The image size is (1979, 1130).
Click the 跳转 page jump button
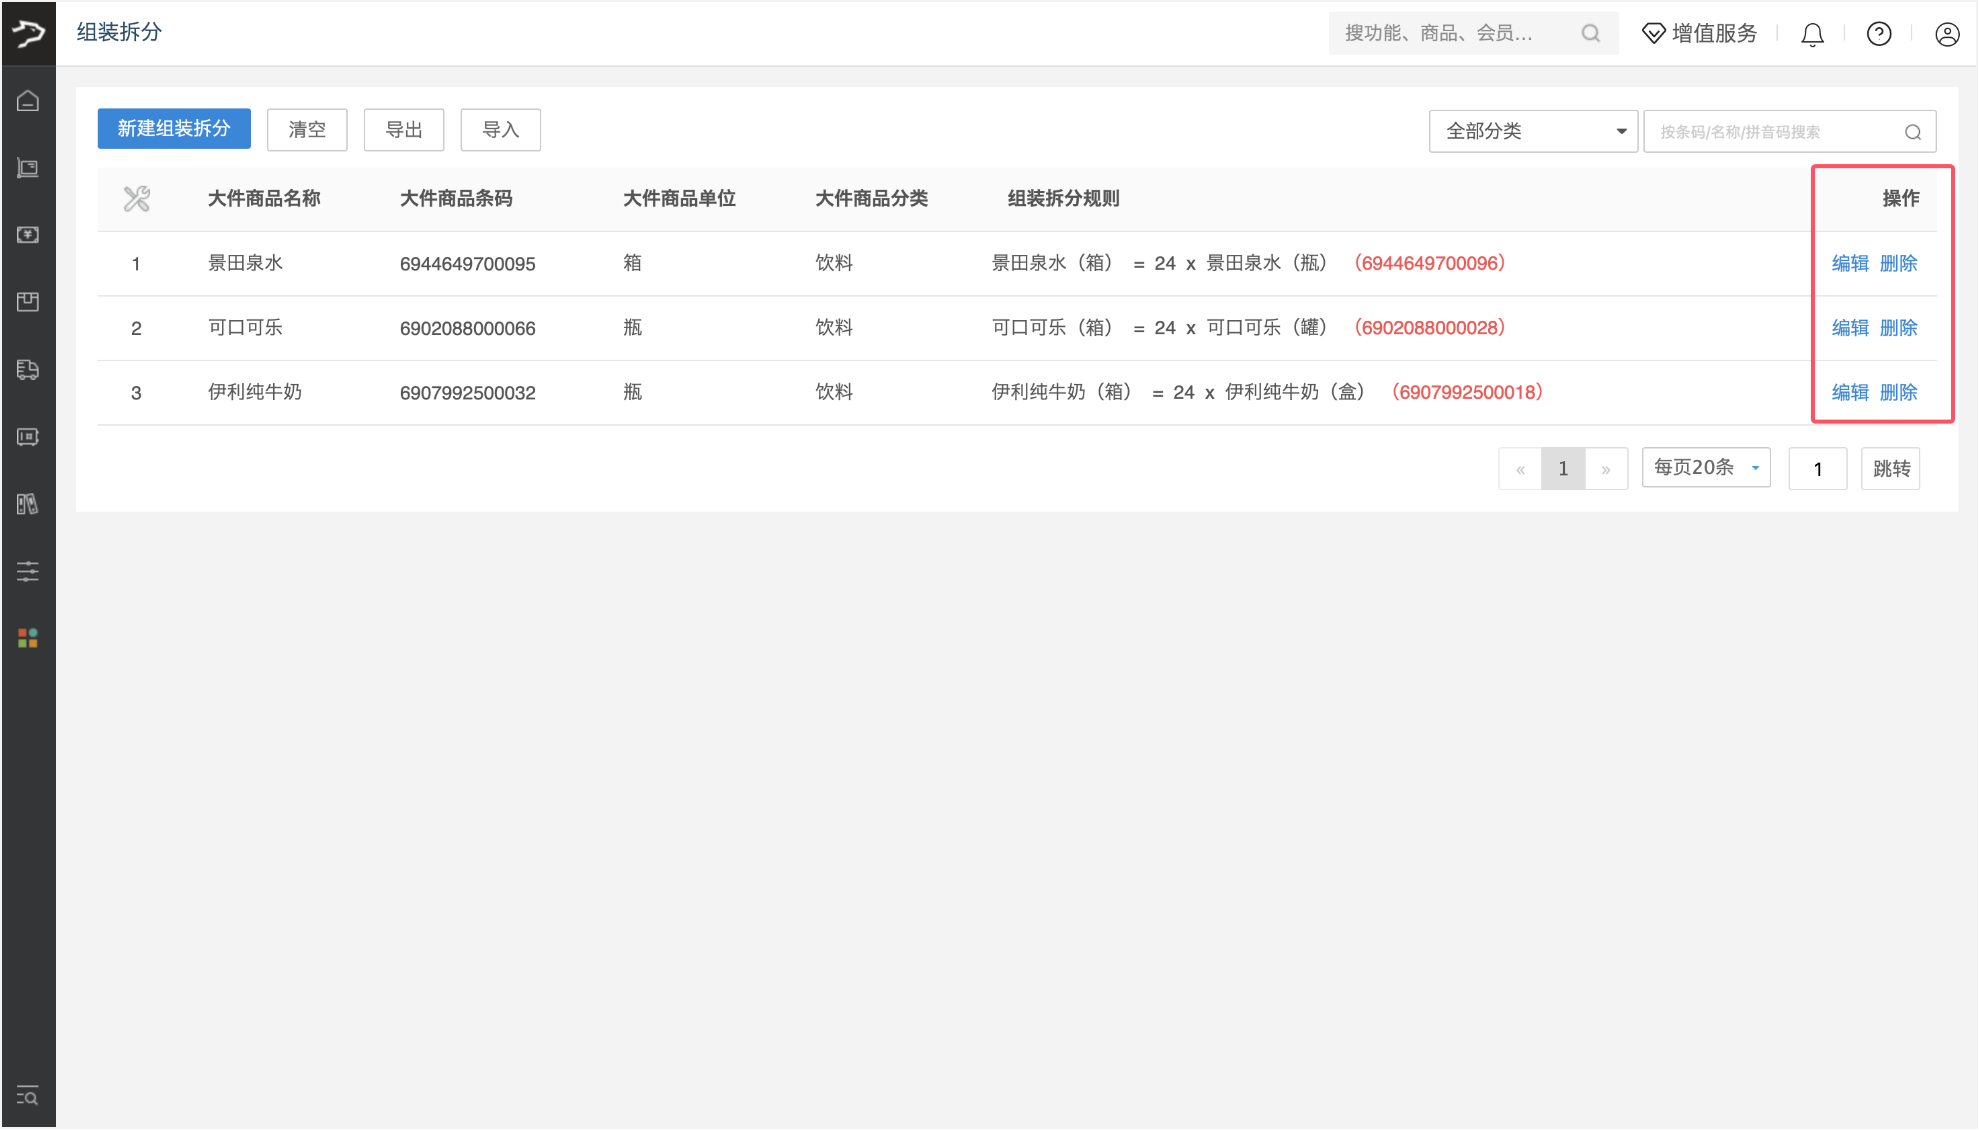point(1890,469)
